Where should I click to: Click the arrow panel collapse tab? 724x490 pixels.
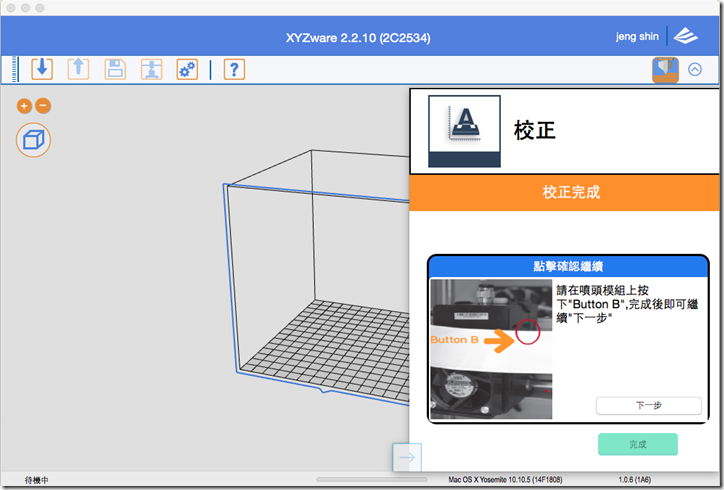point(407,457)
